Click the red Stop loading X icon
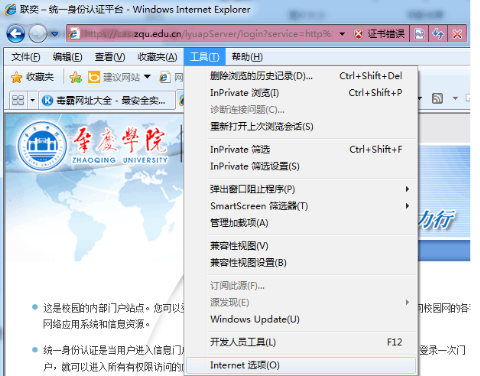 tap(457, 34)
